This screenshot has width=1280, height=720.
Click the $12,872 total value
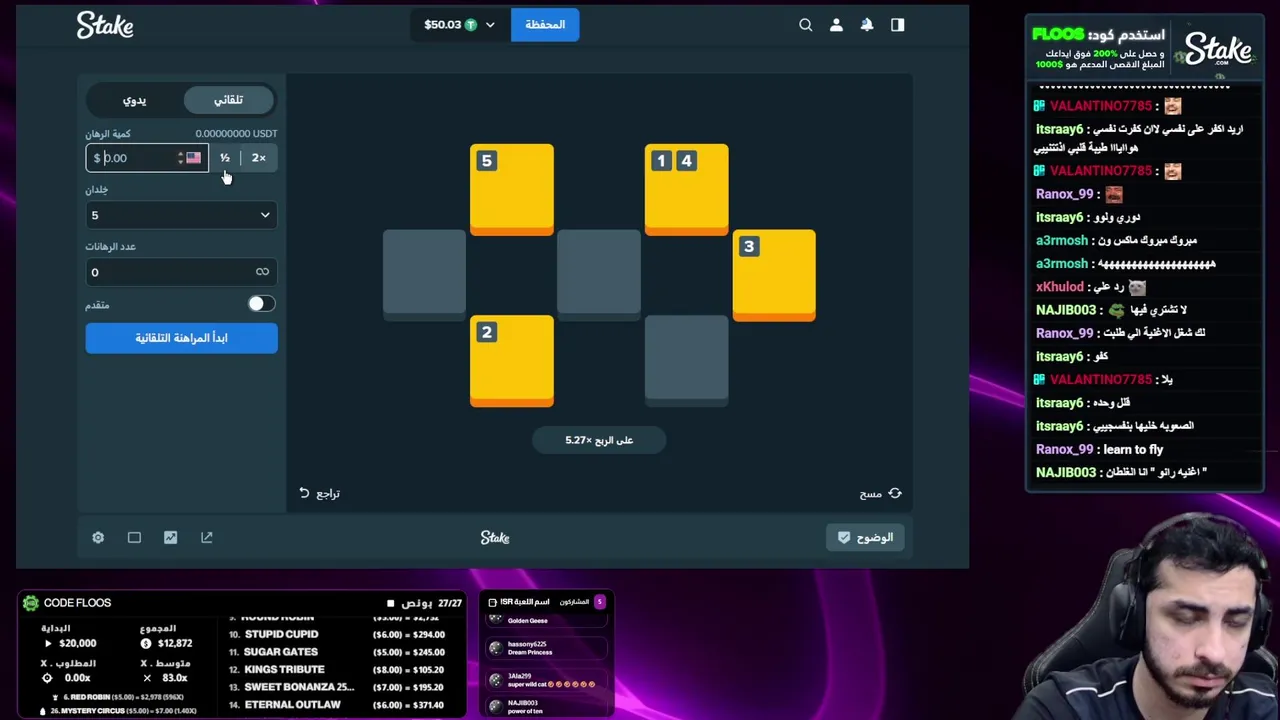click(175, 644)
